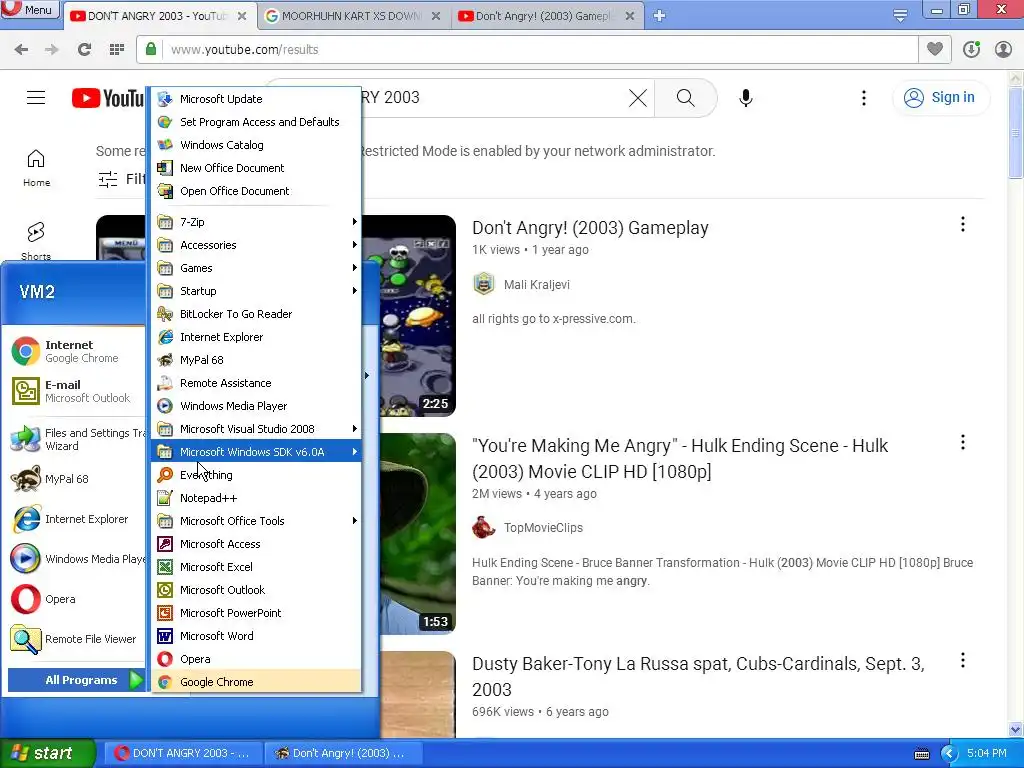Switch to MOORHUHN KART XS tab

(353, 16)
